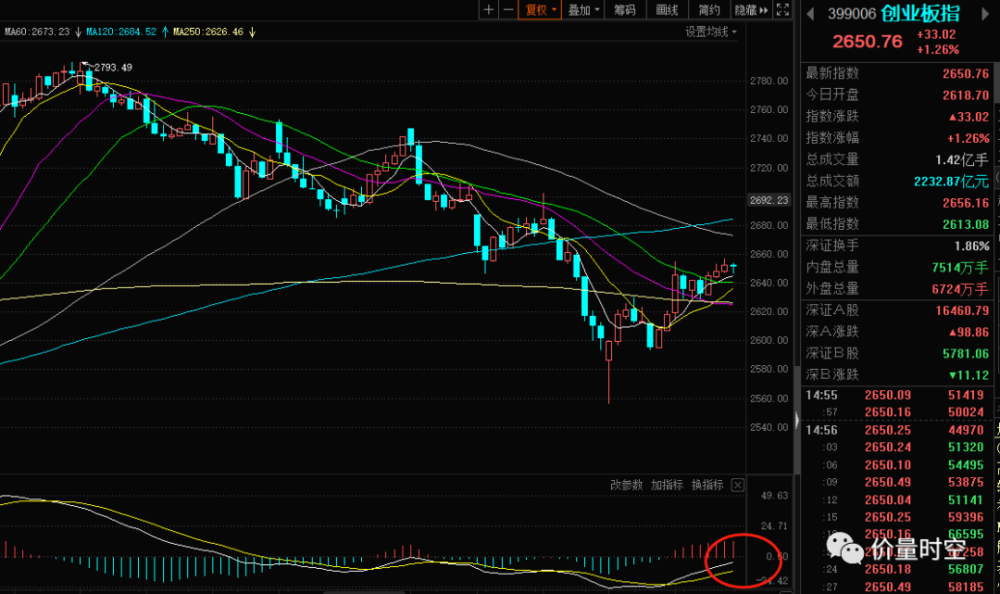Click the 筹码 toolbar button
The image size is (1000, 594).
click(x=624, y=10)
